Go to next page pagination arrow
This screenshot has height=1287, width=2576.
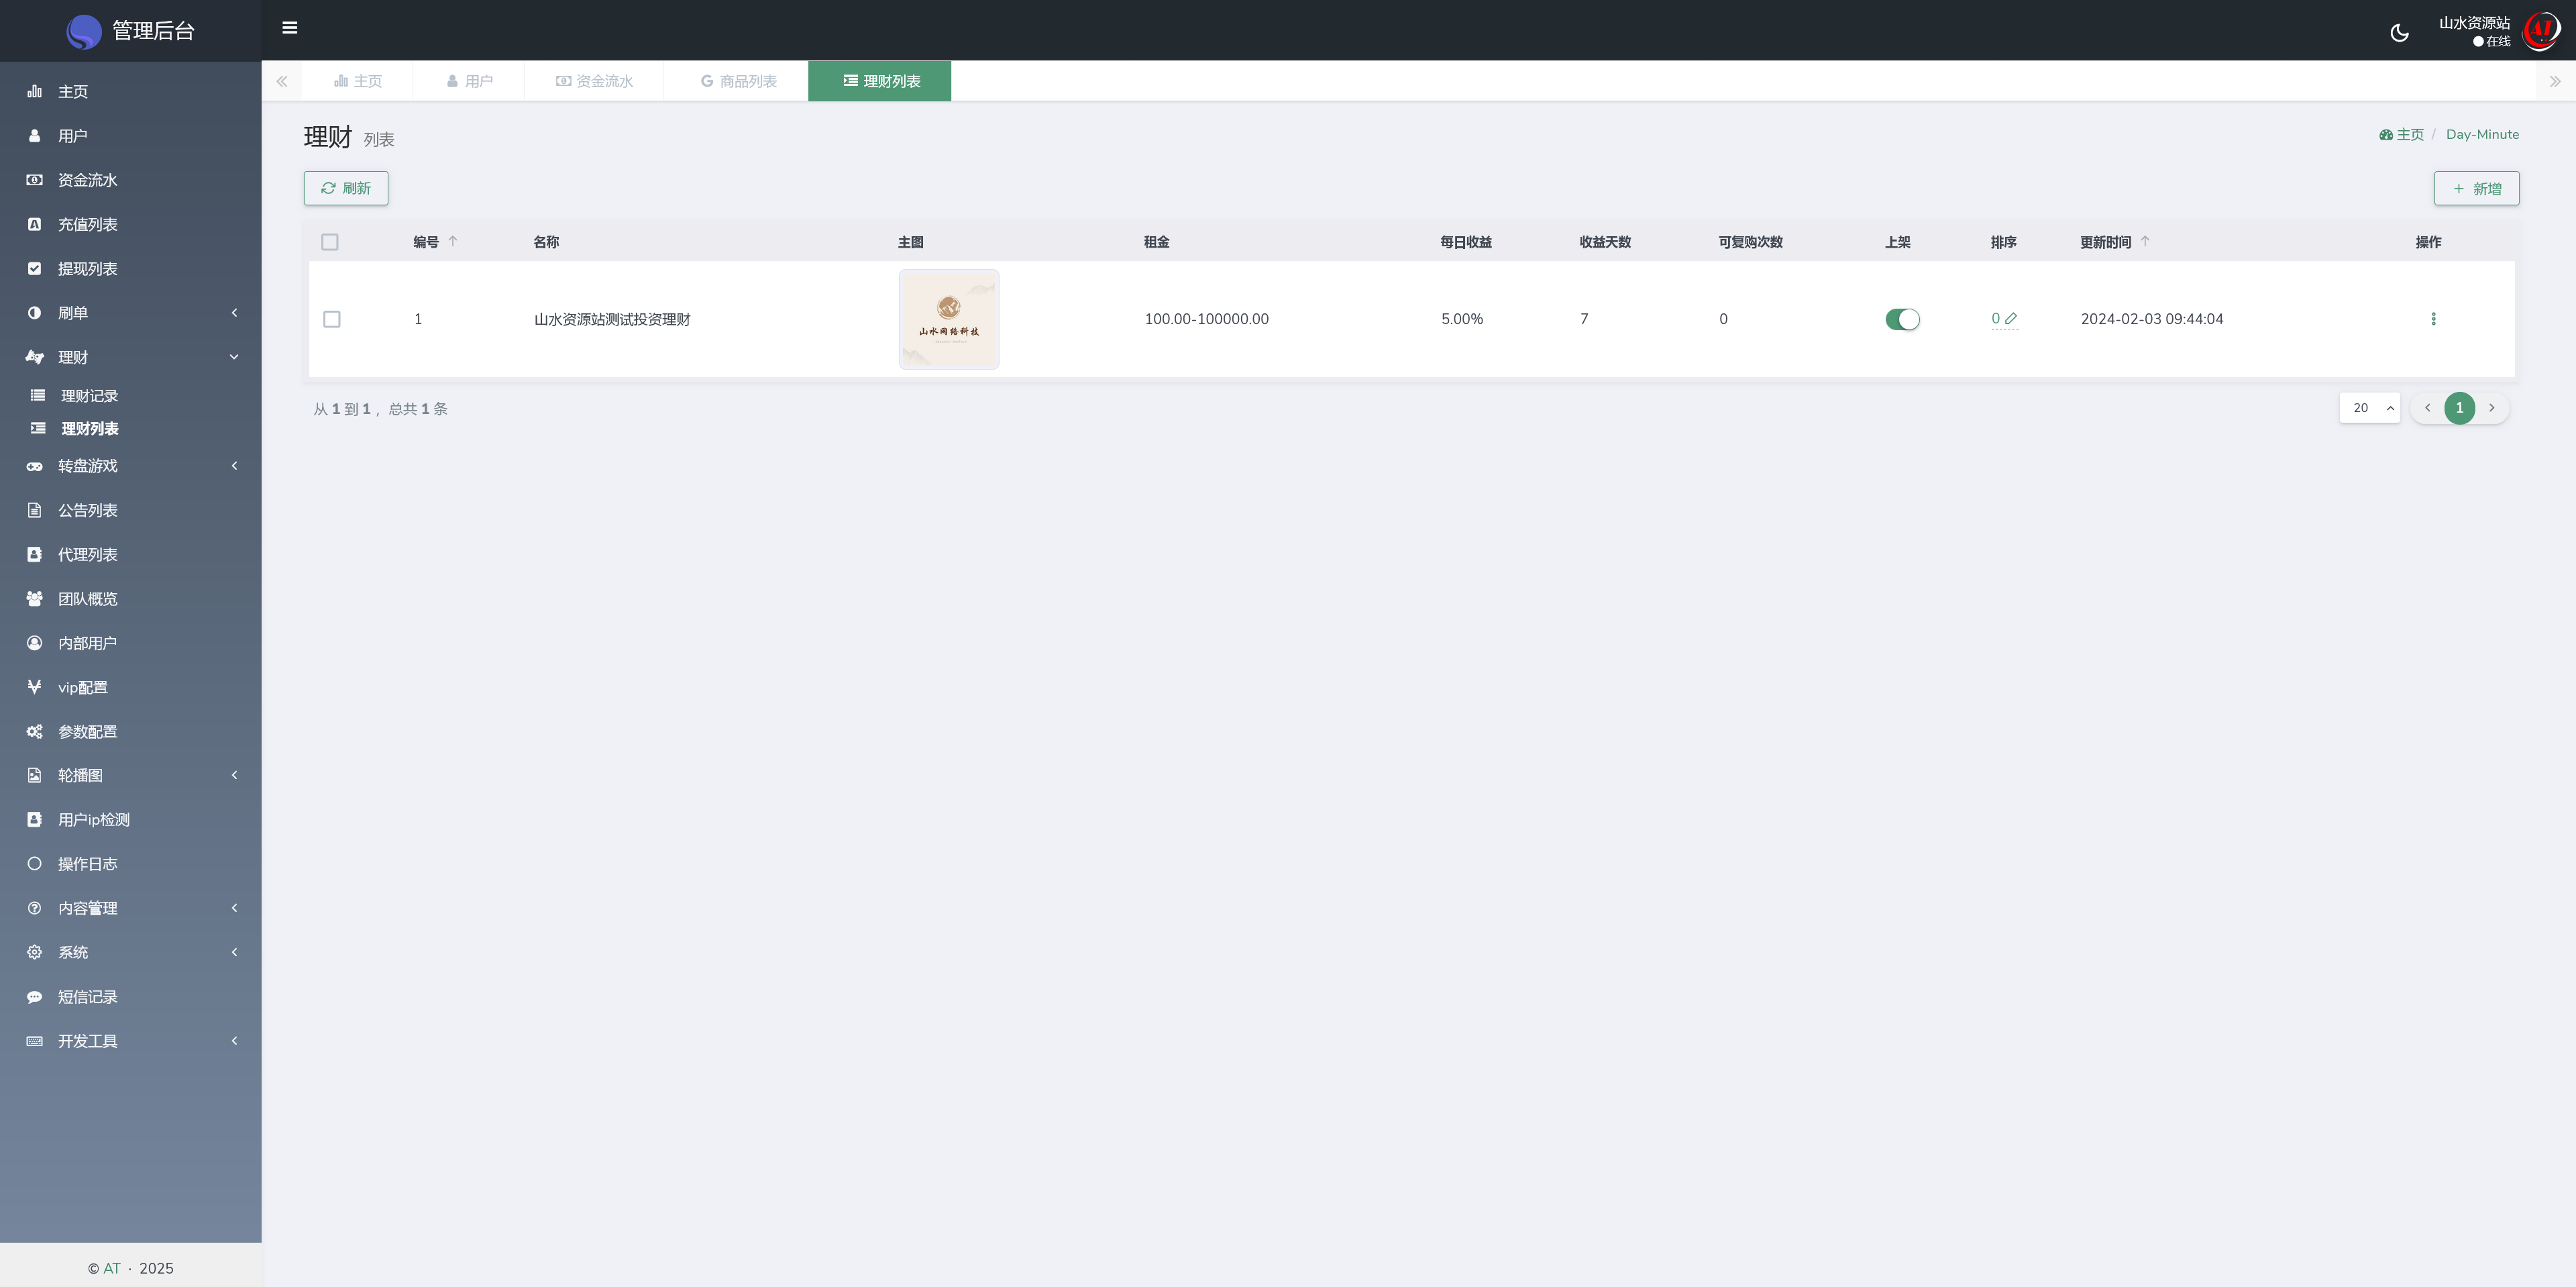point(2491,408)
